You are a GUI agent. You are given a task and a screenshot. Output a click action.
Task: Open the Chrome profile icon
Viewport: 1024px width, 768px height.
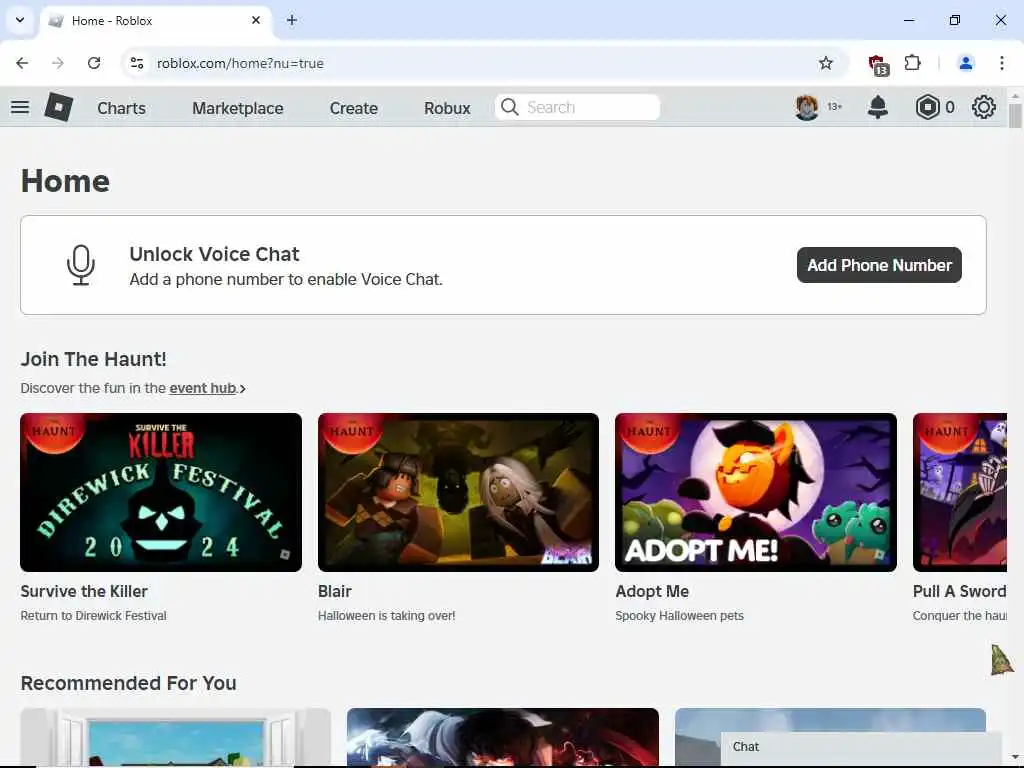pyautogui.click(x=965, y=63)
